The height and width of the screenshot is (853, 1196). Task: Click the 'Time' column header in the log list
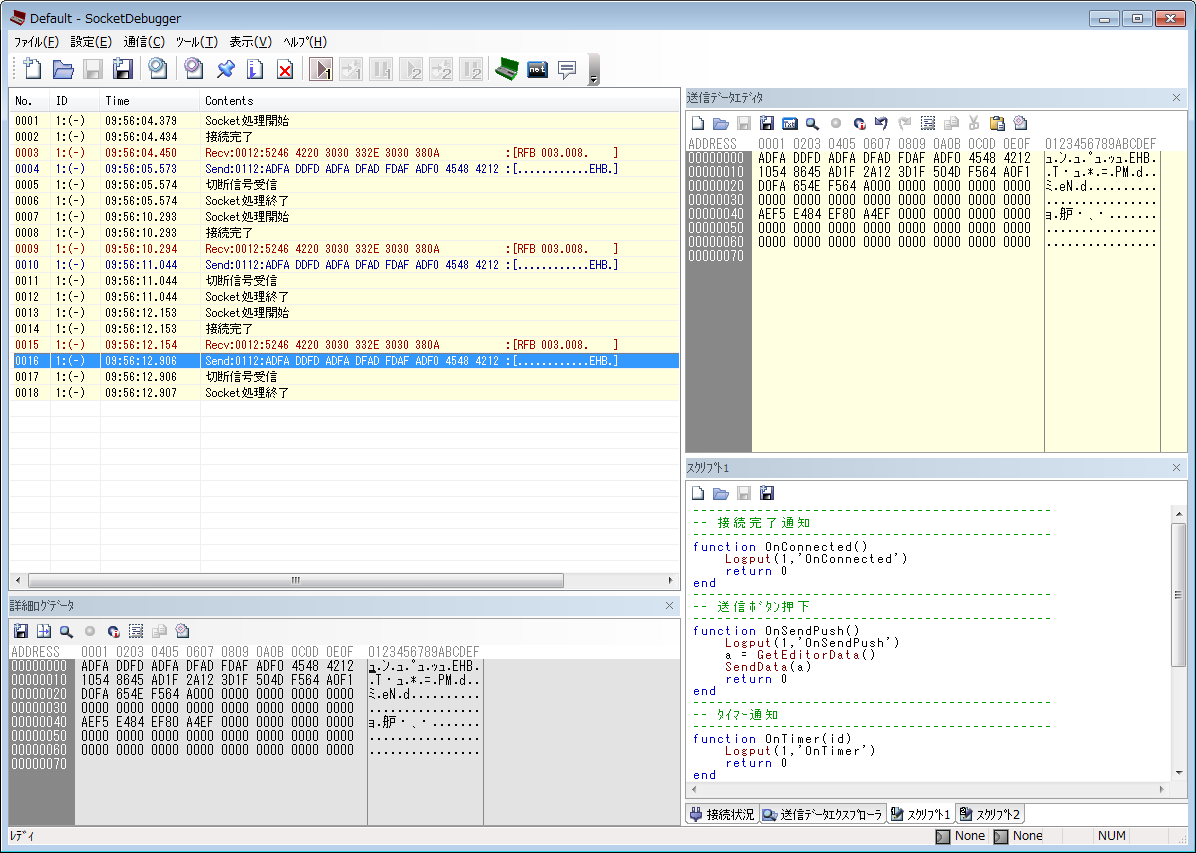coord(150,101)
